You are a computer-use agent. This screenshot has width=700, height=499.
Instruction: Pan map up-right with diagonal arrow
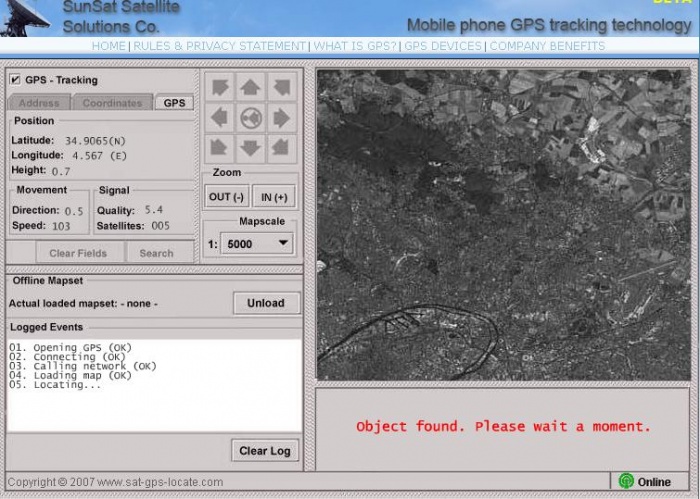[282, 87]
